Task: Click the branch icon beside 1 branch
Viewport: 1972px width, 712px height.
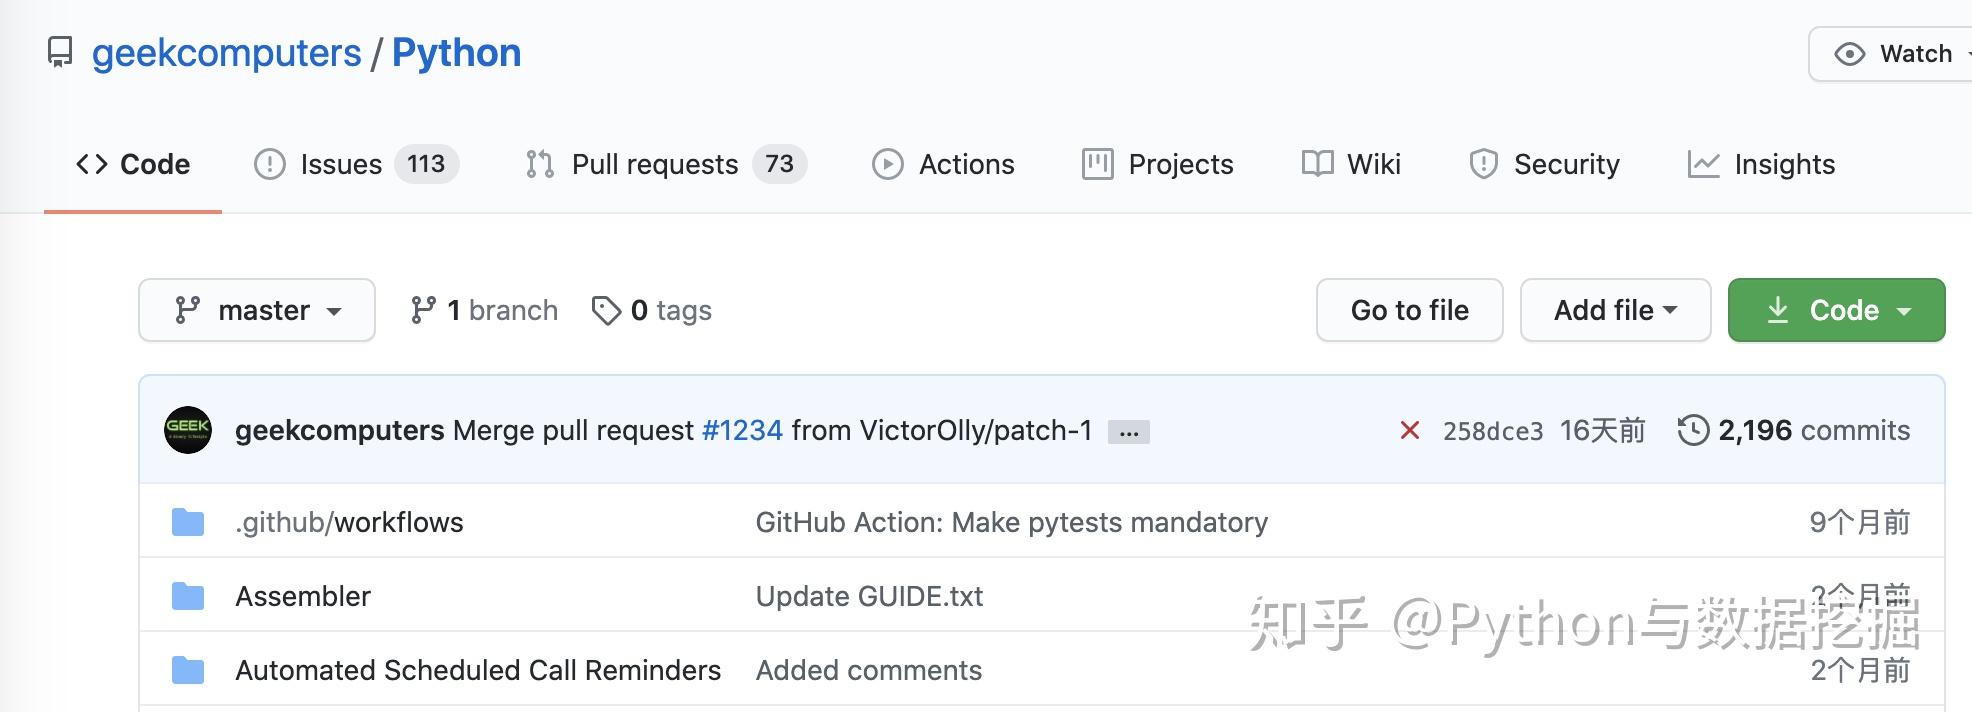Action: click(423, 310)
